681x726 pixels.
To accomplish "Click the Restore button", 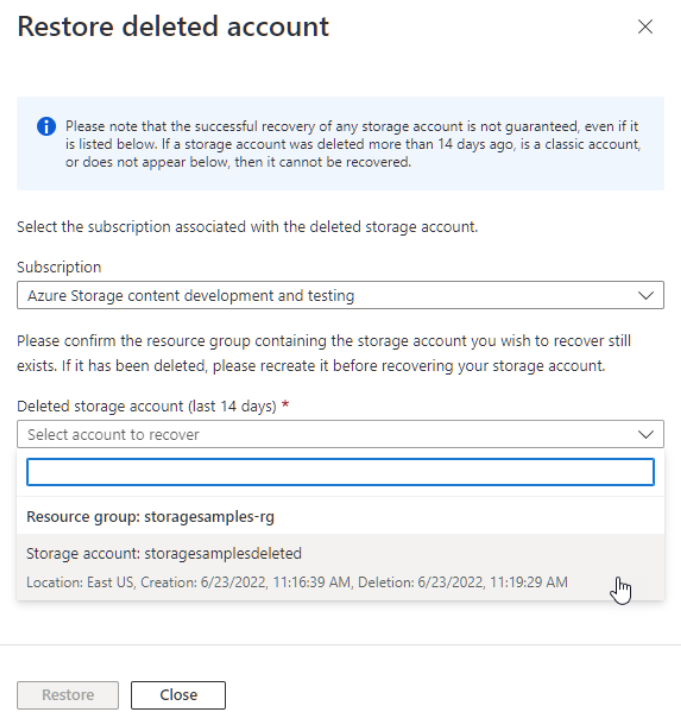I will point(68,695).
